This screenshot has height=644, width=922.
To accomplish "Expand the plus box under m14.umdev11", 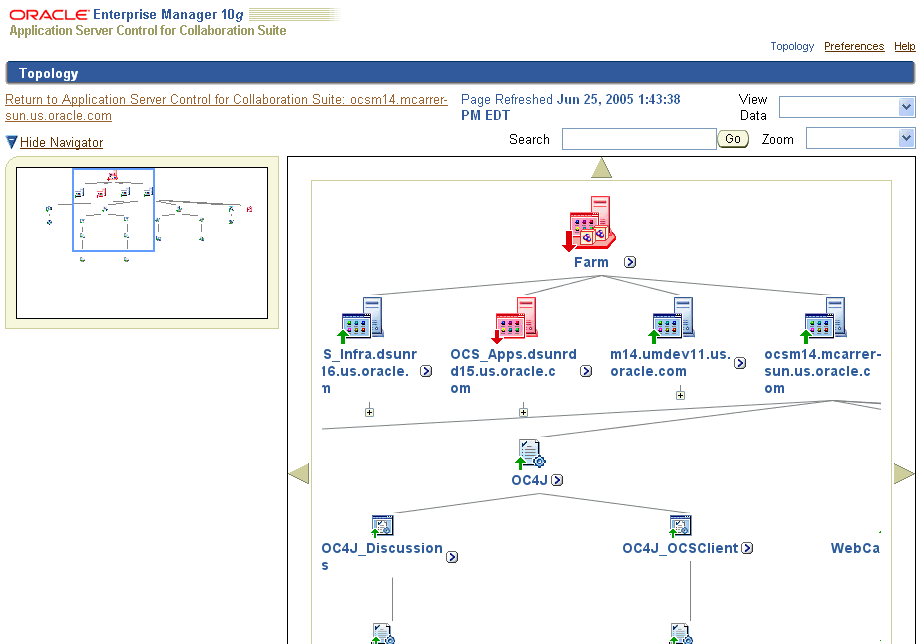I will [680, 393].
